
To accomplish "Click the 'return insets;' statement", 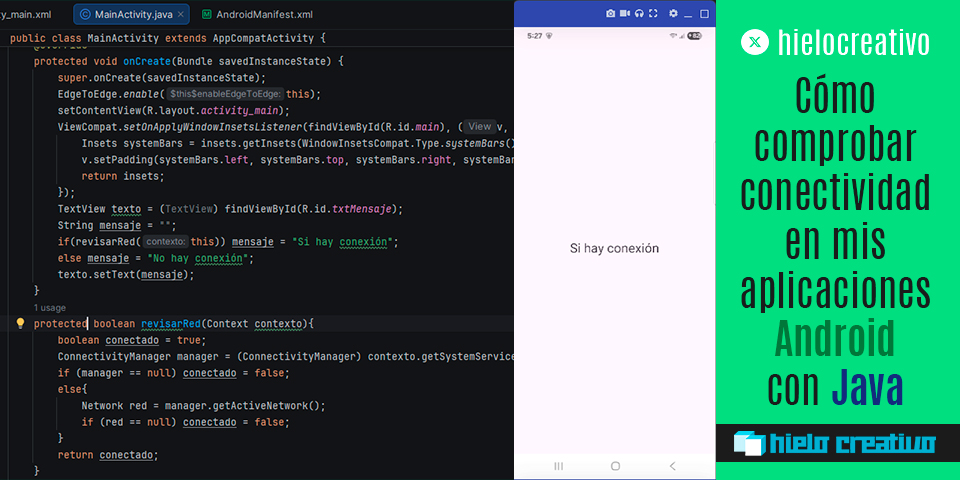I will (123, 176).
